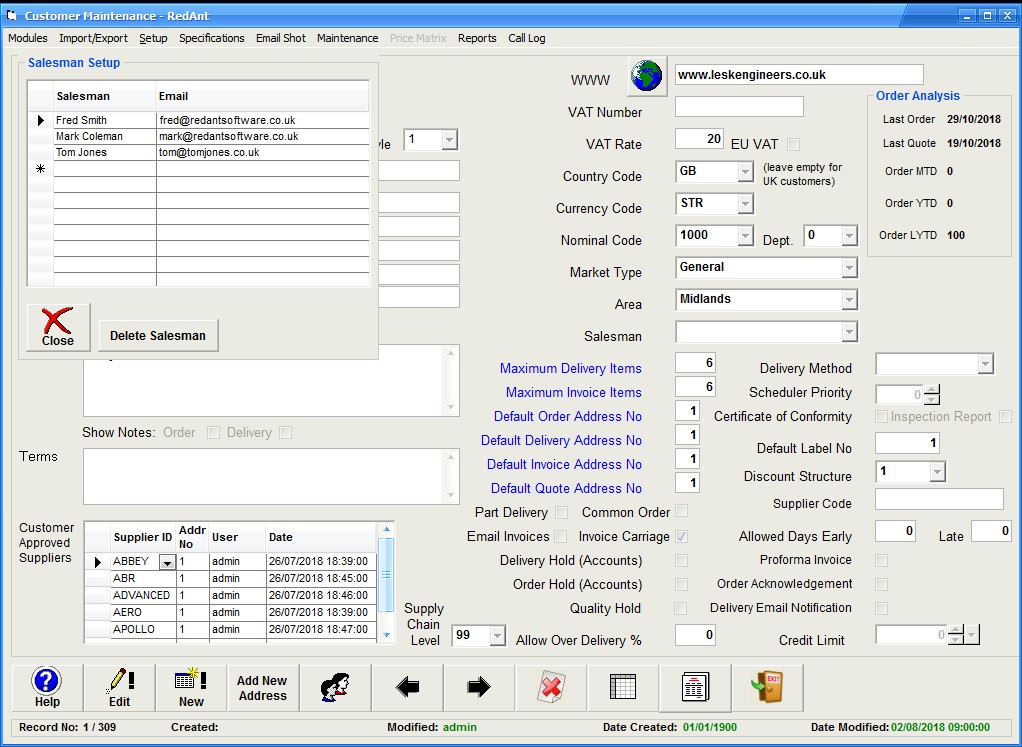Toggle the Invoice Carriage checkbox

[681, 537]
